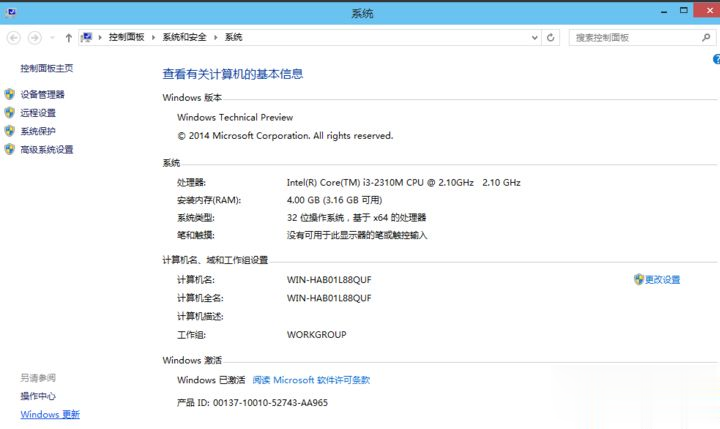The height and width of the screenshot is (429, 720).
Task: Open 设备管理器 from the sidebar
Action: [42, 95]
